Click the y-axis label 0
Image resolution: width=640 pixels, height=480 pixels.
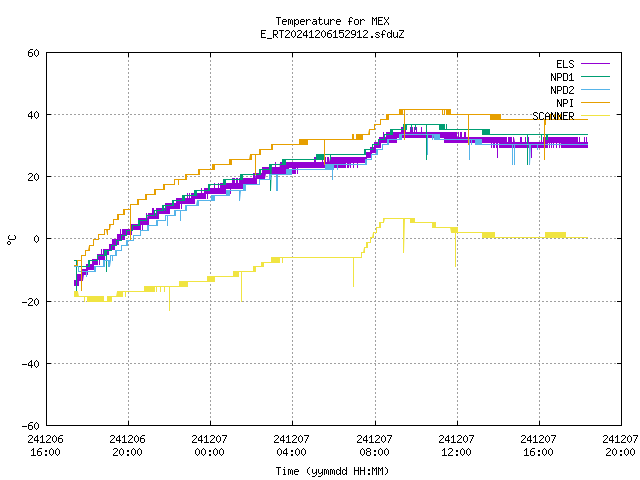click(x=36, y=239)
